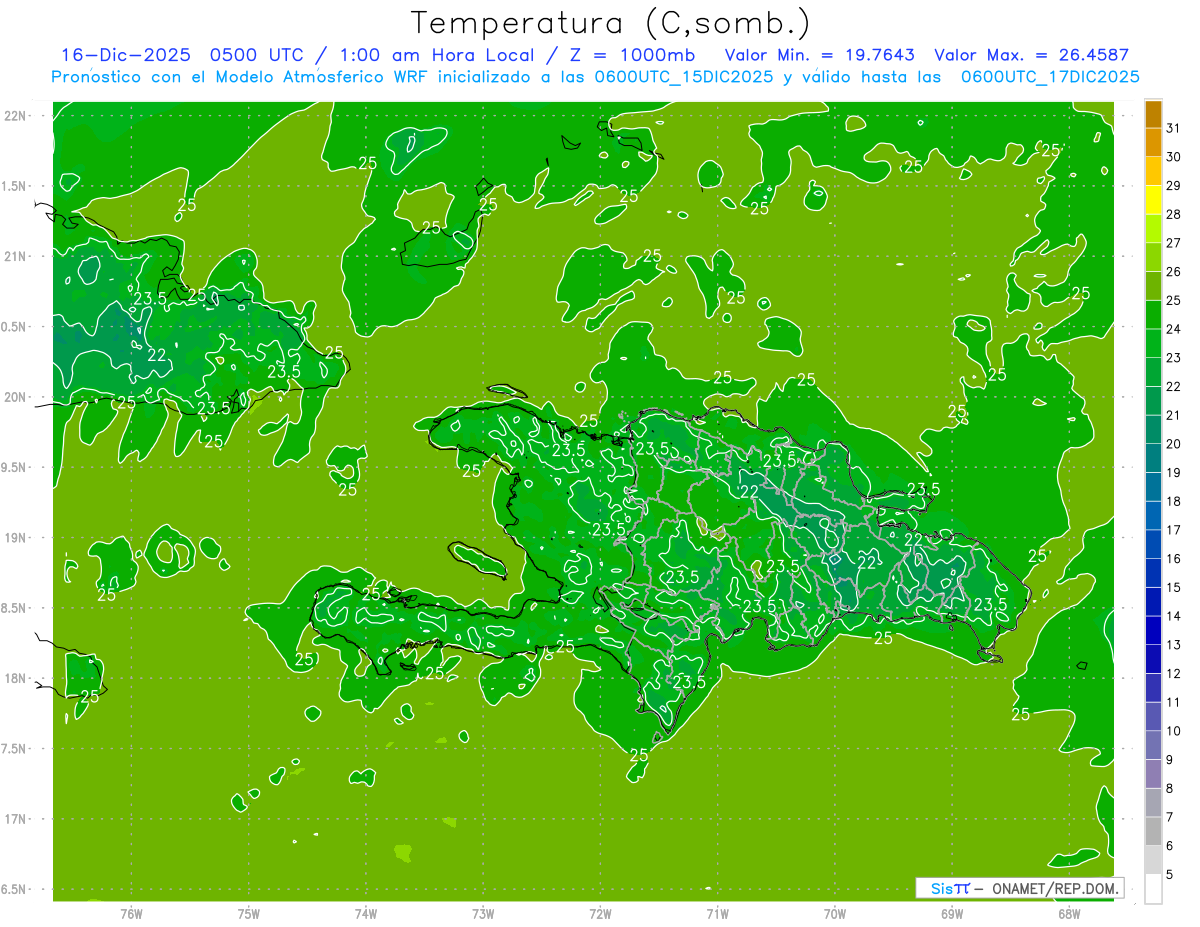The height and width of the screenshot is (927, 1200).
Task: Click the 73W longitude axis label
Action: click(483, 914)
